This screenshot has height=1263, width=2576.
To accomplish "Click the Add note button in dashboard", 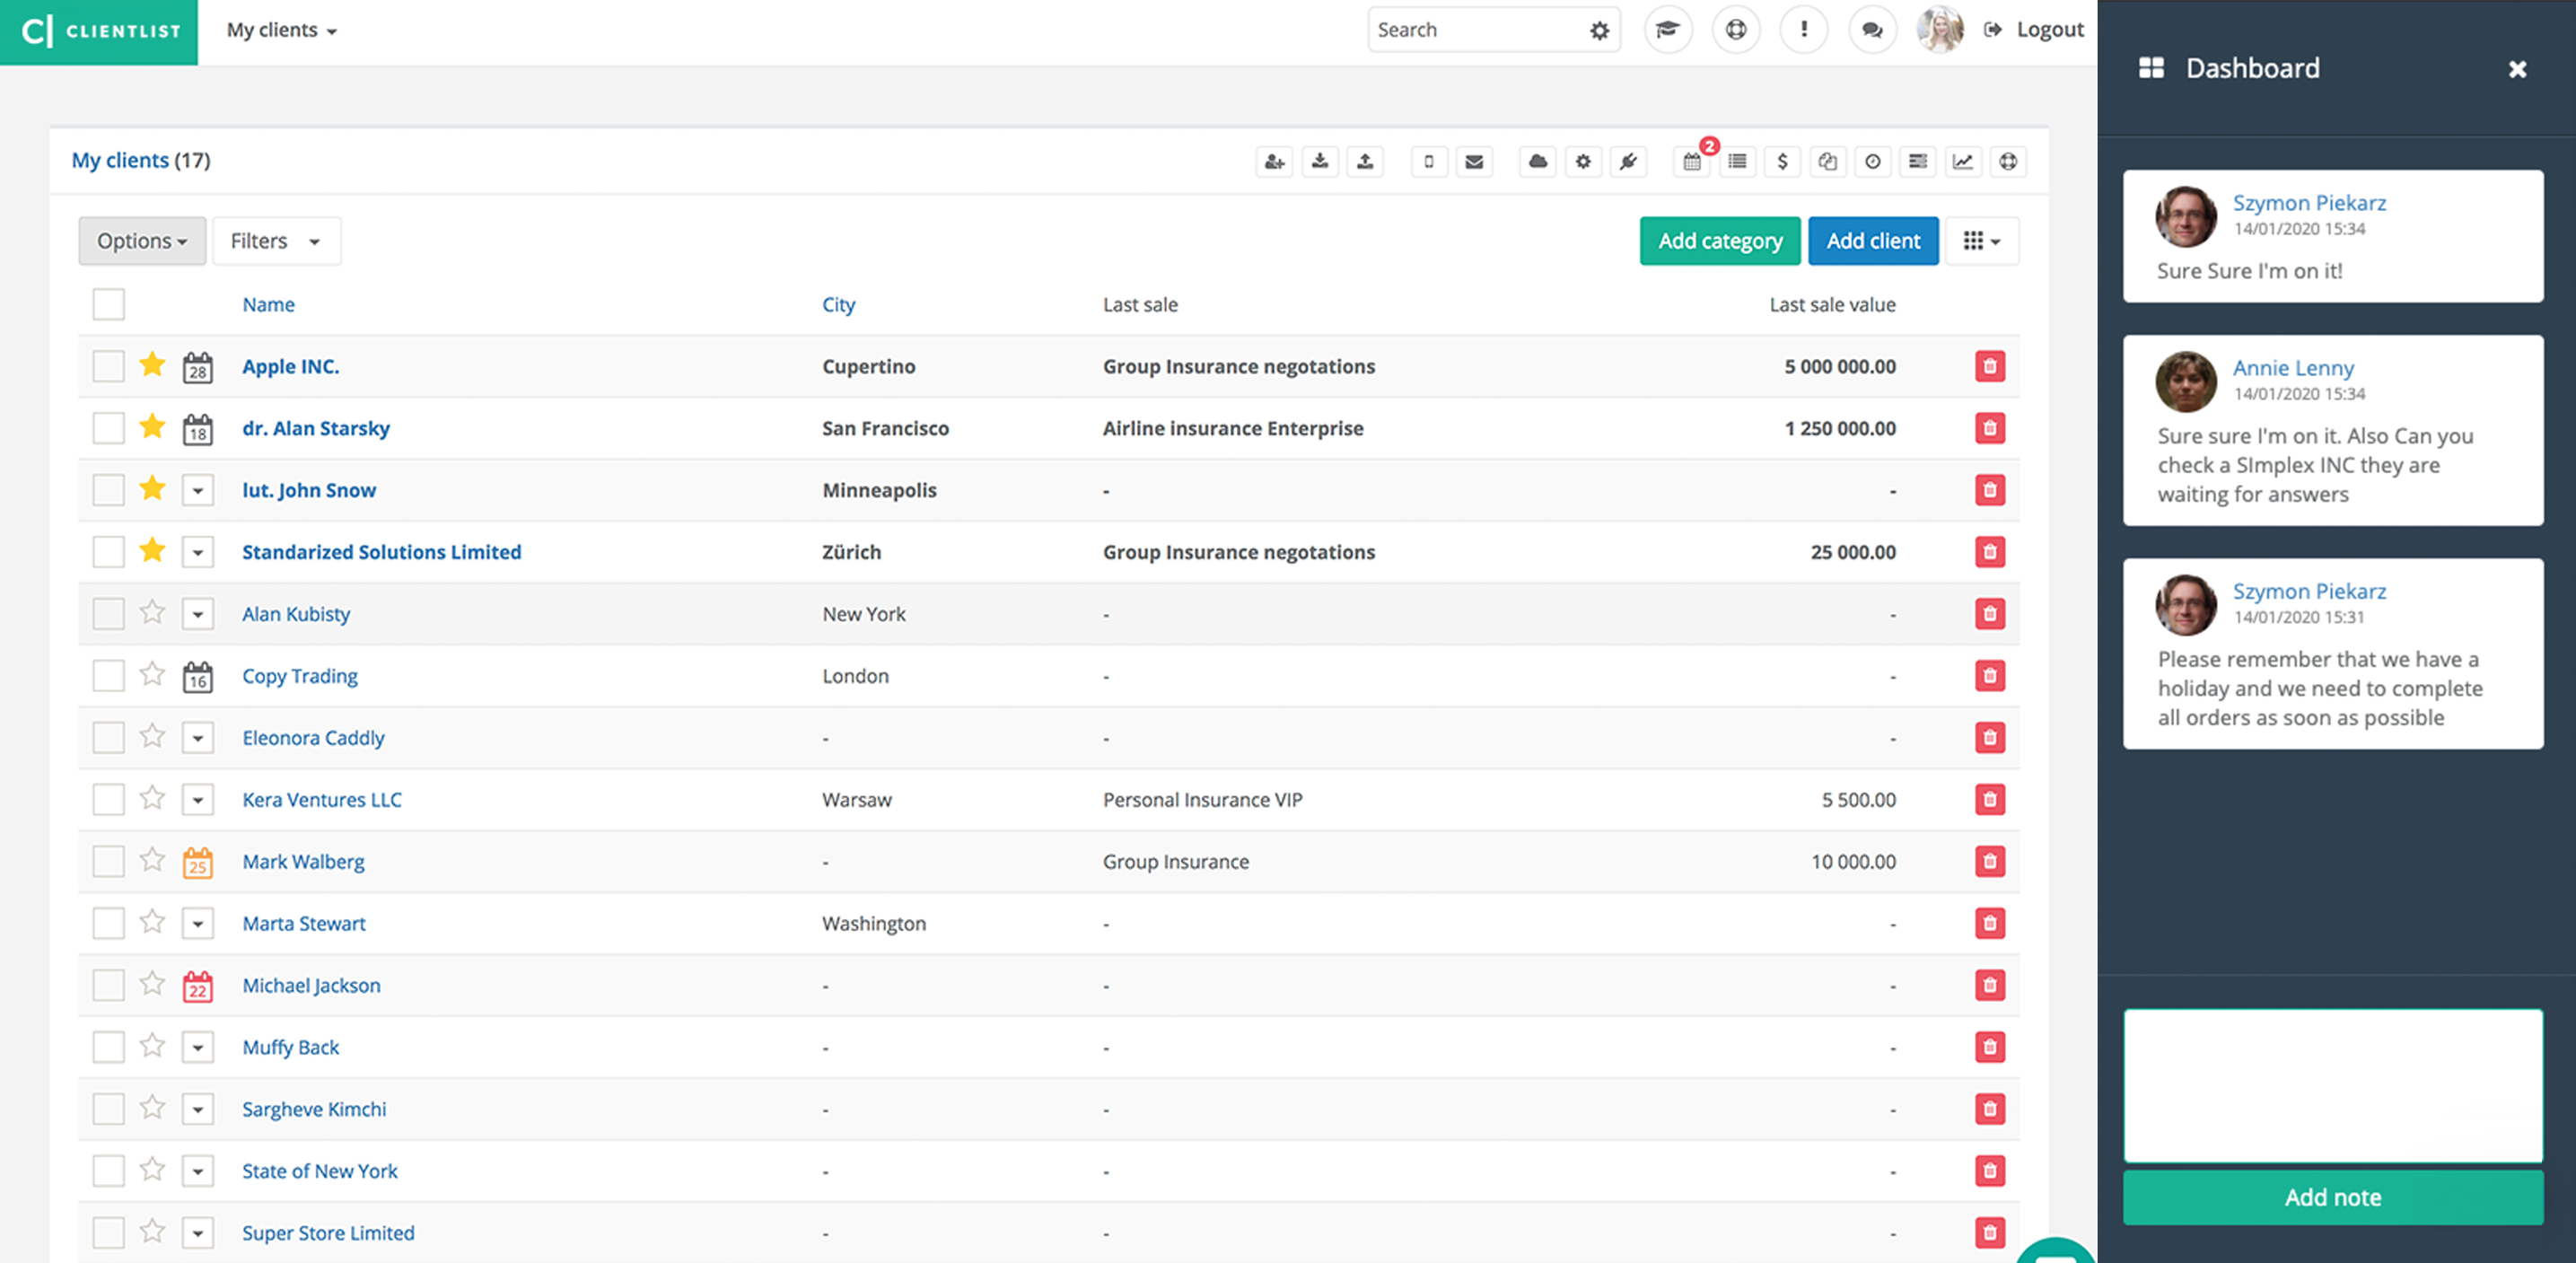I will [x=2331, y=1197].
